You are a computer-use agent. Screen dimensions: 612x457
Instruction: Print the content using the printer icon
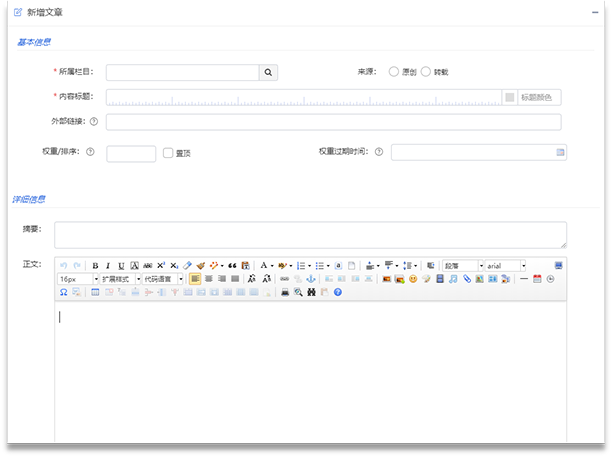pos(285,292)
